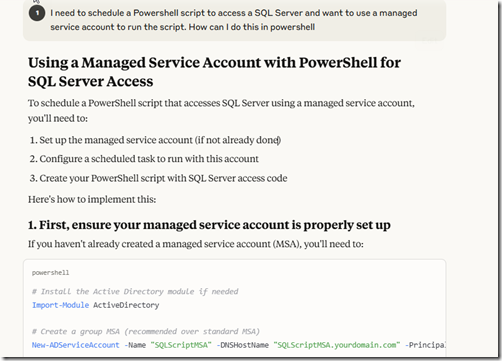Click the intro paragraph starting 'To schedule a PowerShell'
This screenshot has width=502, height=361.
221,111
